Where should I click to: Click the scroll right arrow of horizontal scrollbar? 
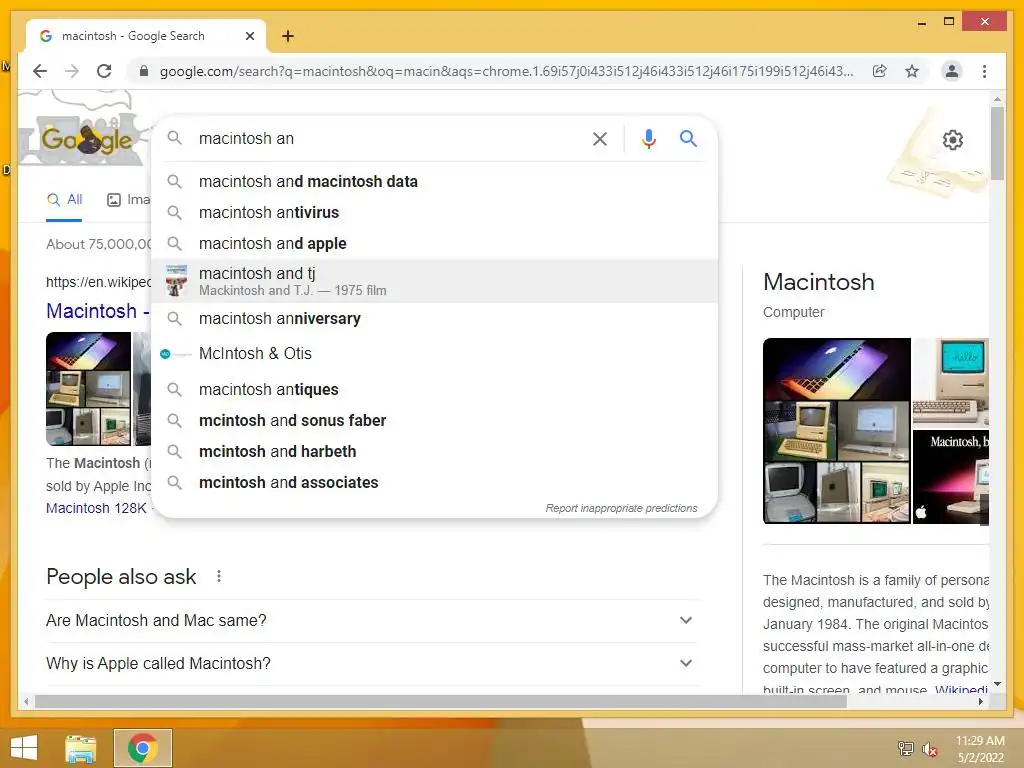click(x=980, y=702)
